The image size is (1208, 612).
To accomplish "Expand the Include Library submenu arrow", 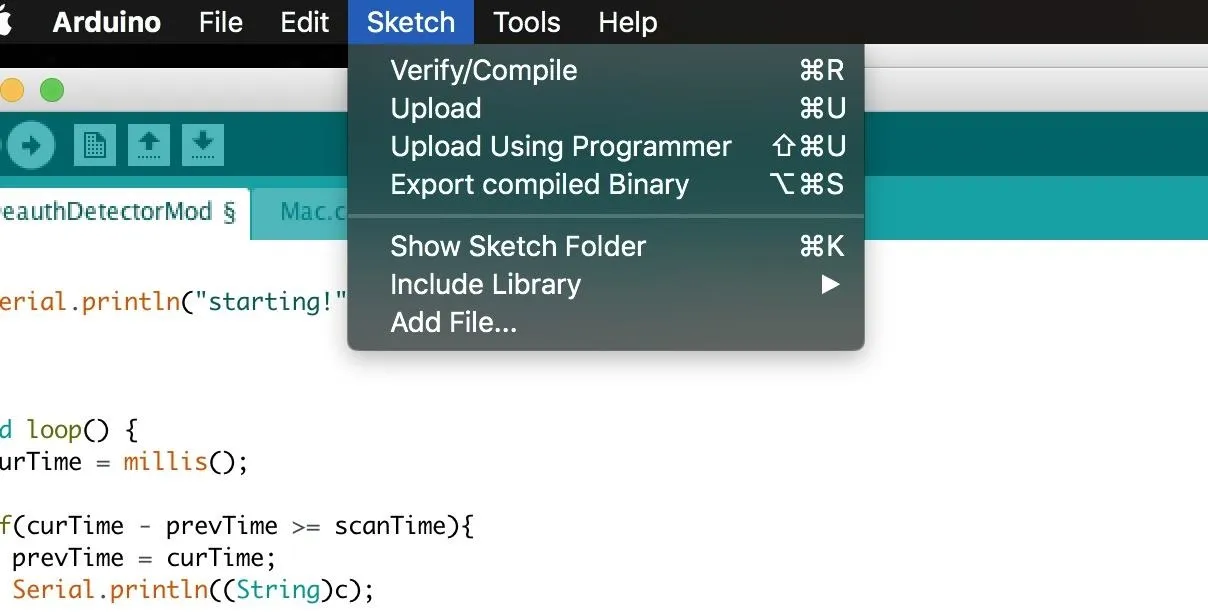I will coord(829,285).
